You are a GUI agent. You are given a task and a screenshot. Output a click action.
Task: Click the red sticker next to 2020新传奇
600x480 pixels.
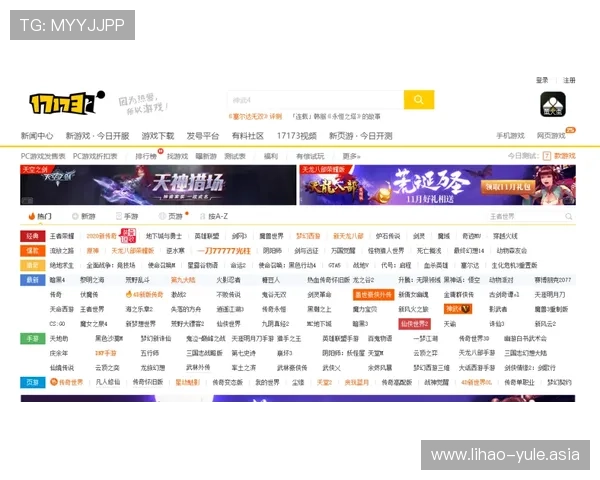pyautogui.click(x=128, y=235)
